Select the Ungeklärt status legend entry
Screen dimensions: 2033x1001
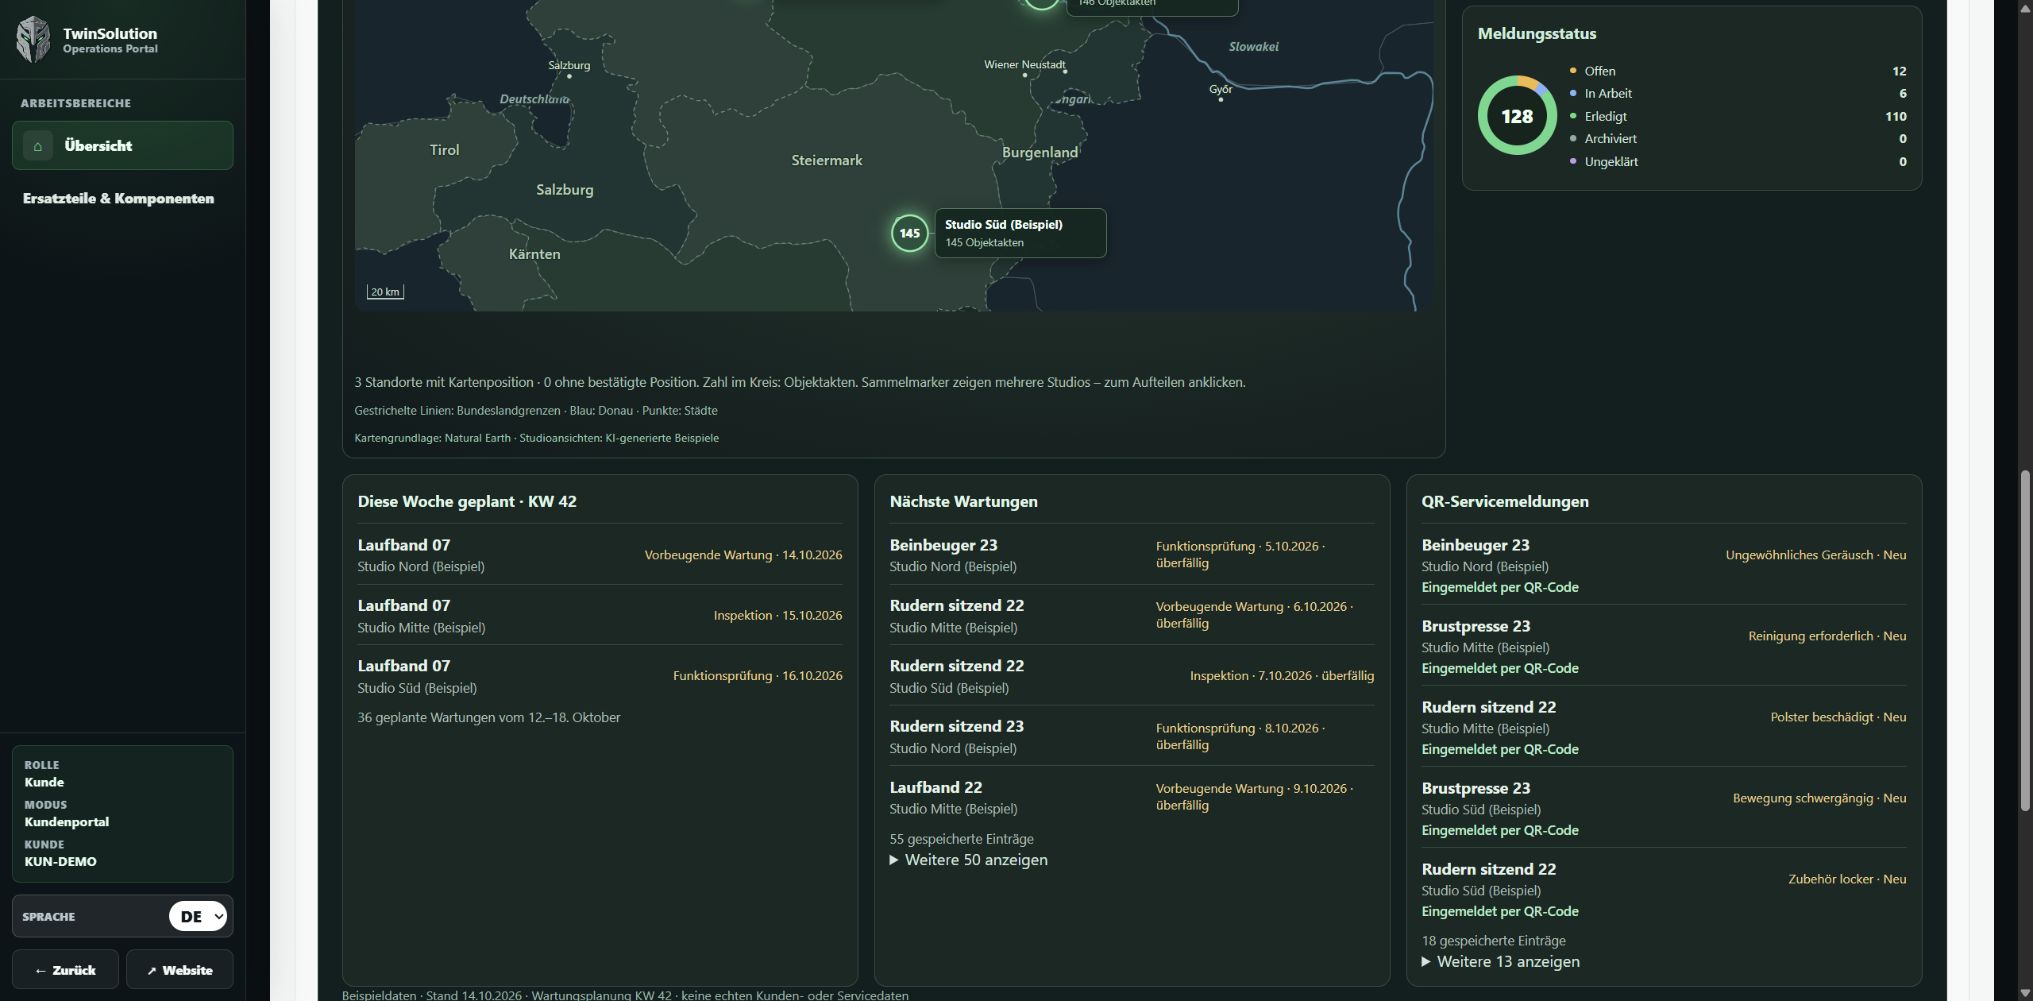tap(1738, 162)
